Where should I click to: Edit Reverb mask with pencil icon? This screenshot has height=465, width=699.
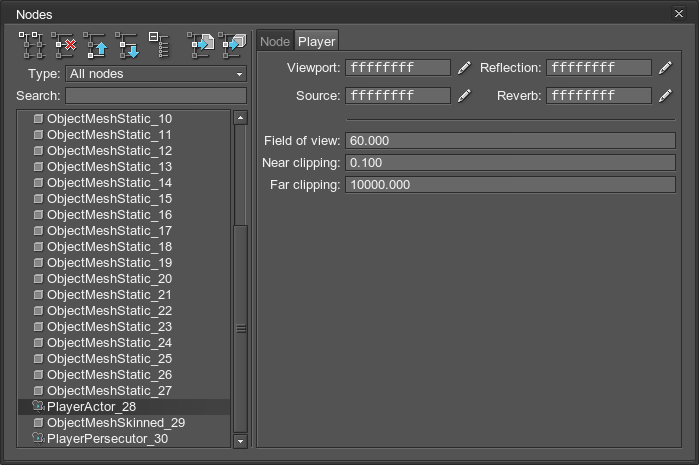click(665, 96)
